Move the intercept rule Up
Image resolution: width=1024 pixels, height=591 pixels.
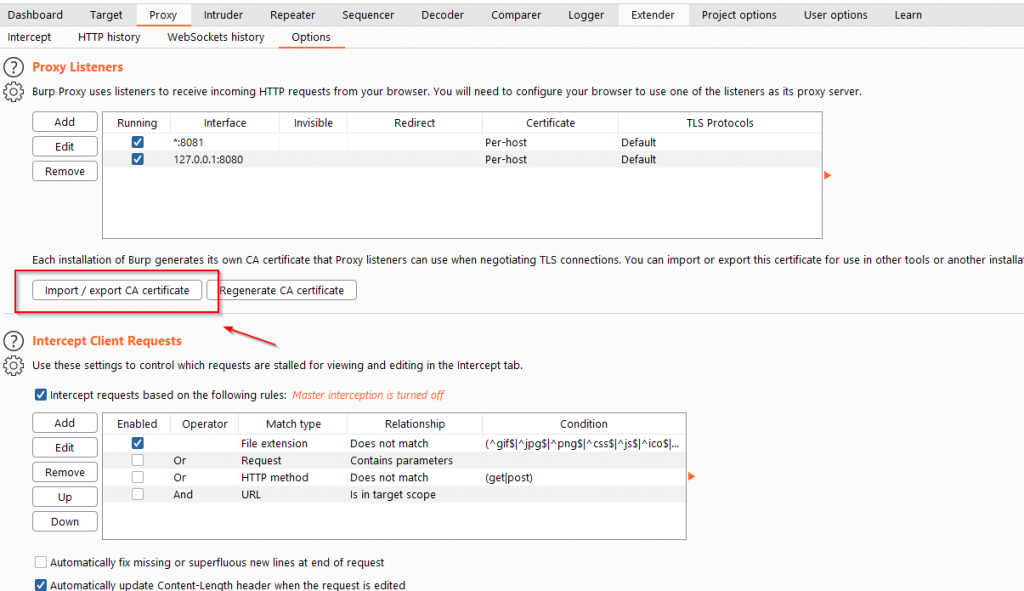65,497
